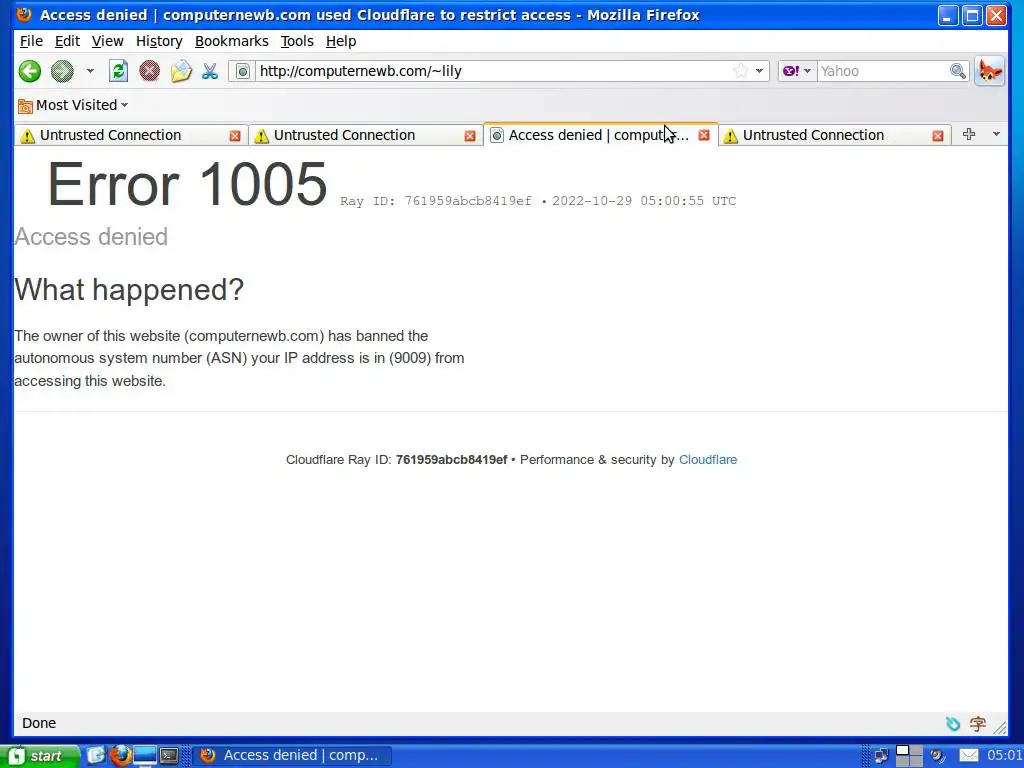Open the File menu
The image size is (1024, 768).
click(31, 41)
